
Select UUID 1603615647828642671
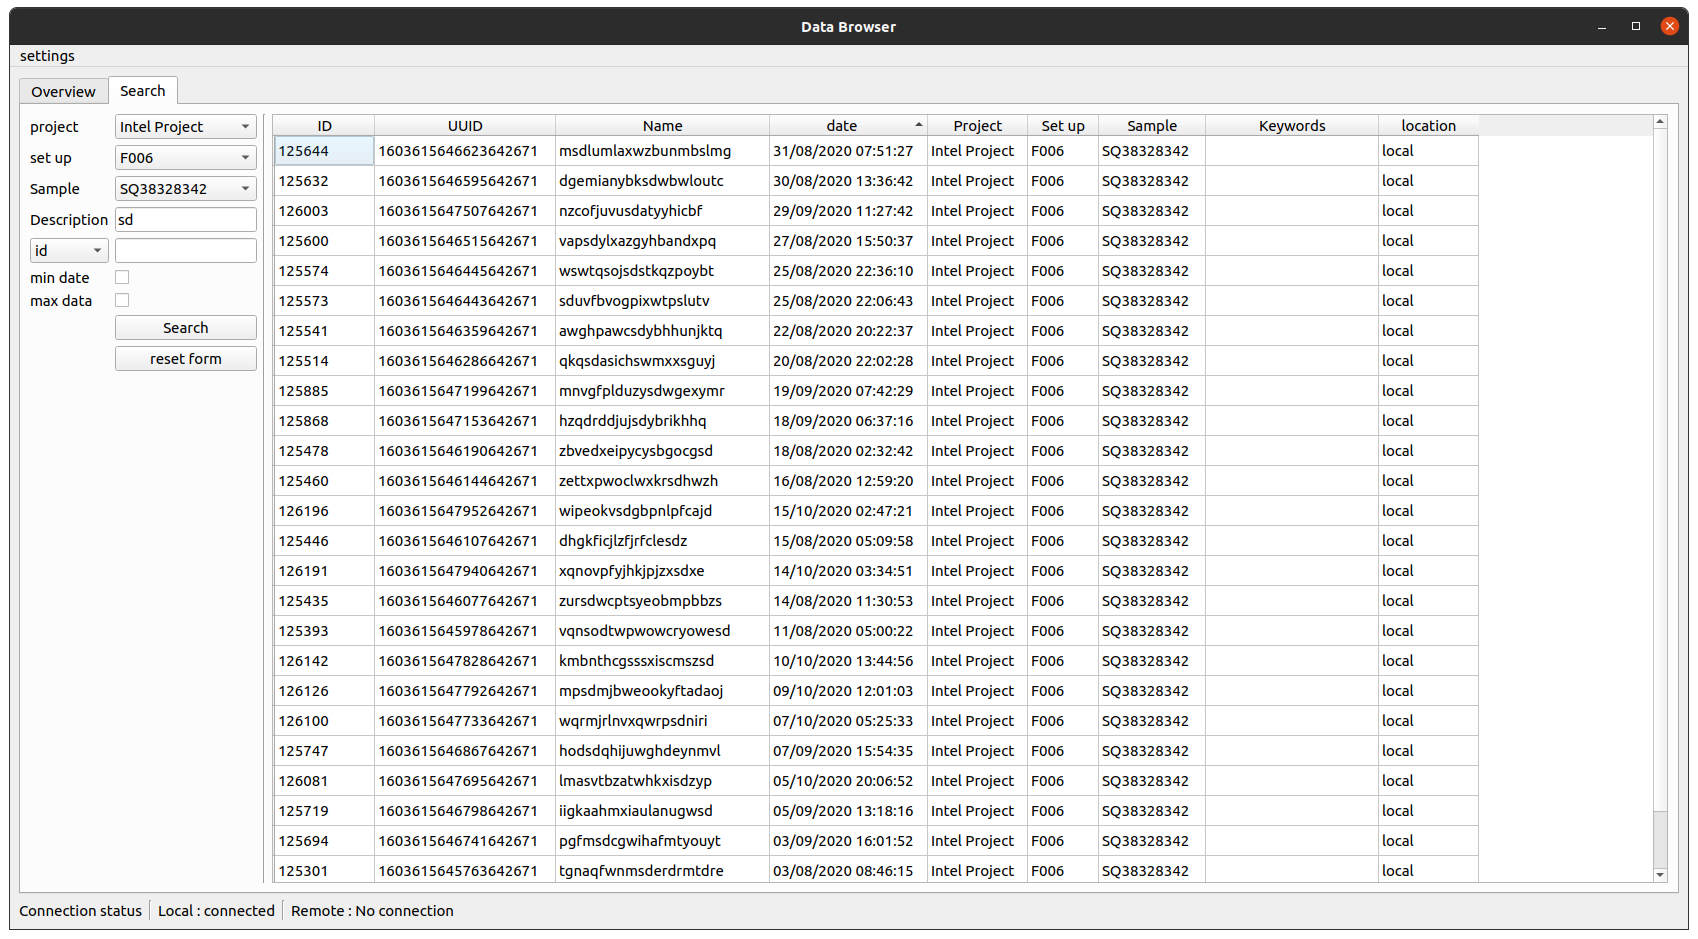[x=465, y=661]
